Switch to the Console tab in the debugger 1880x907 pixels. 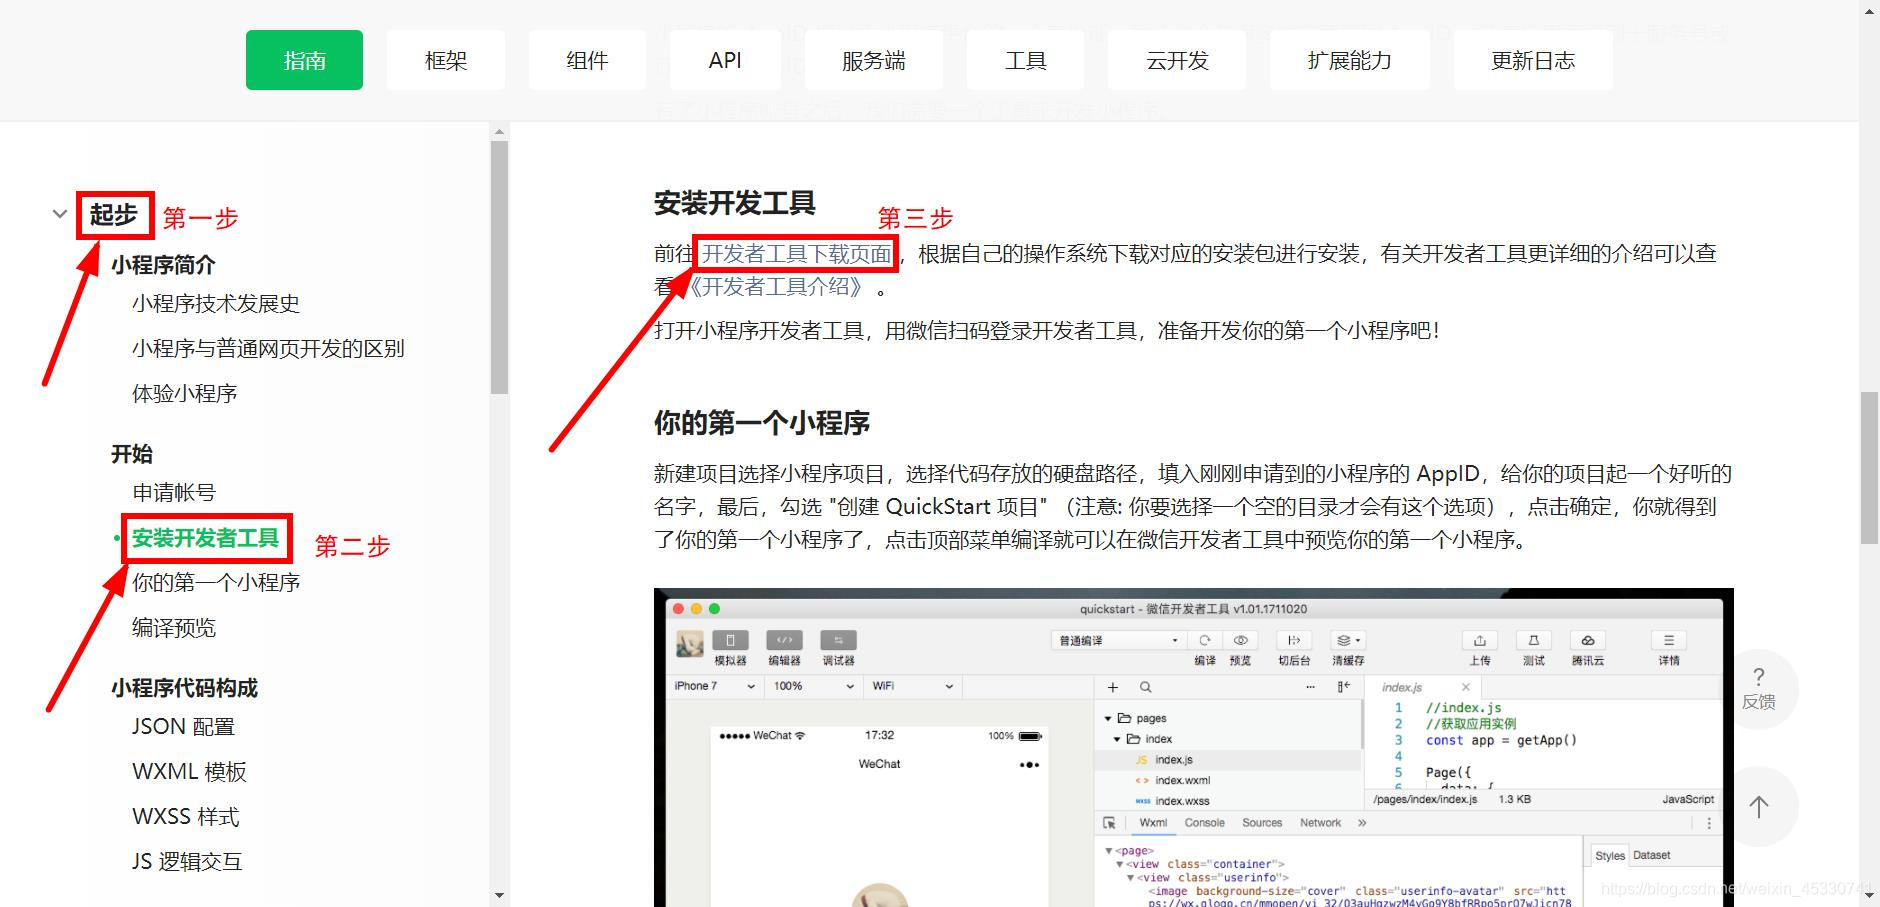point(1205,822)
